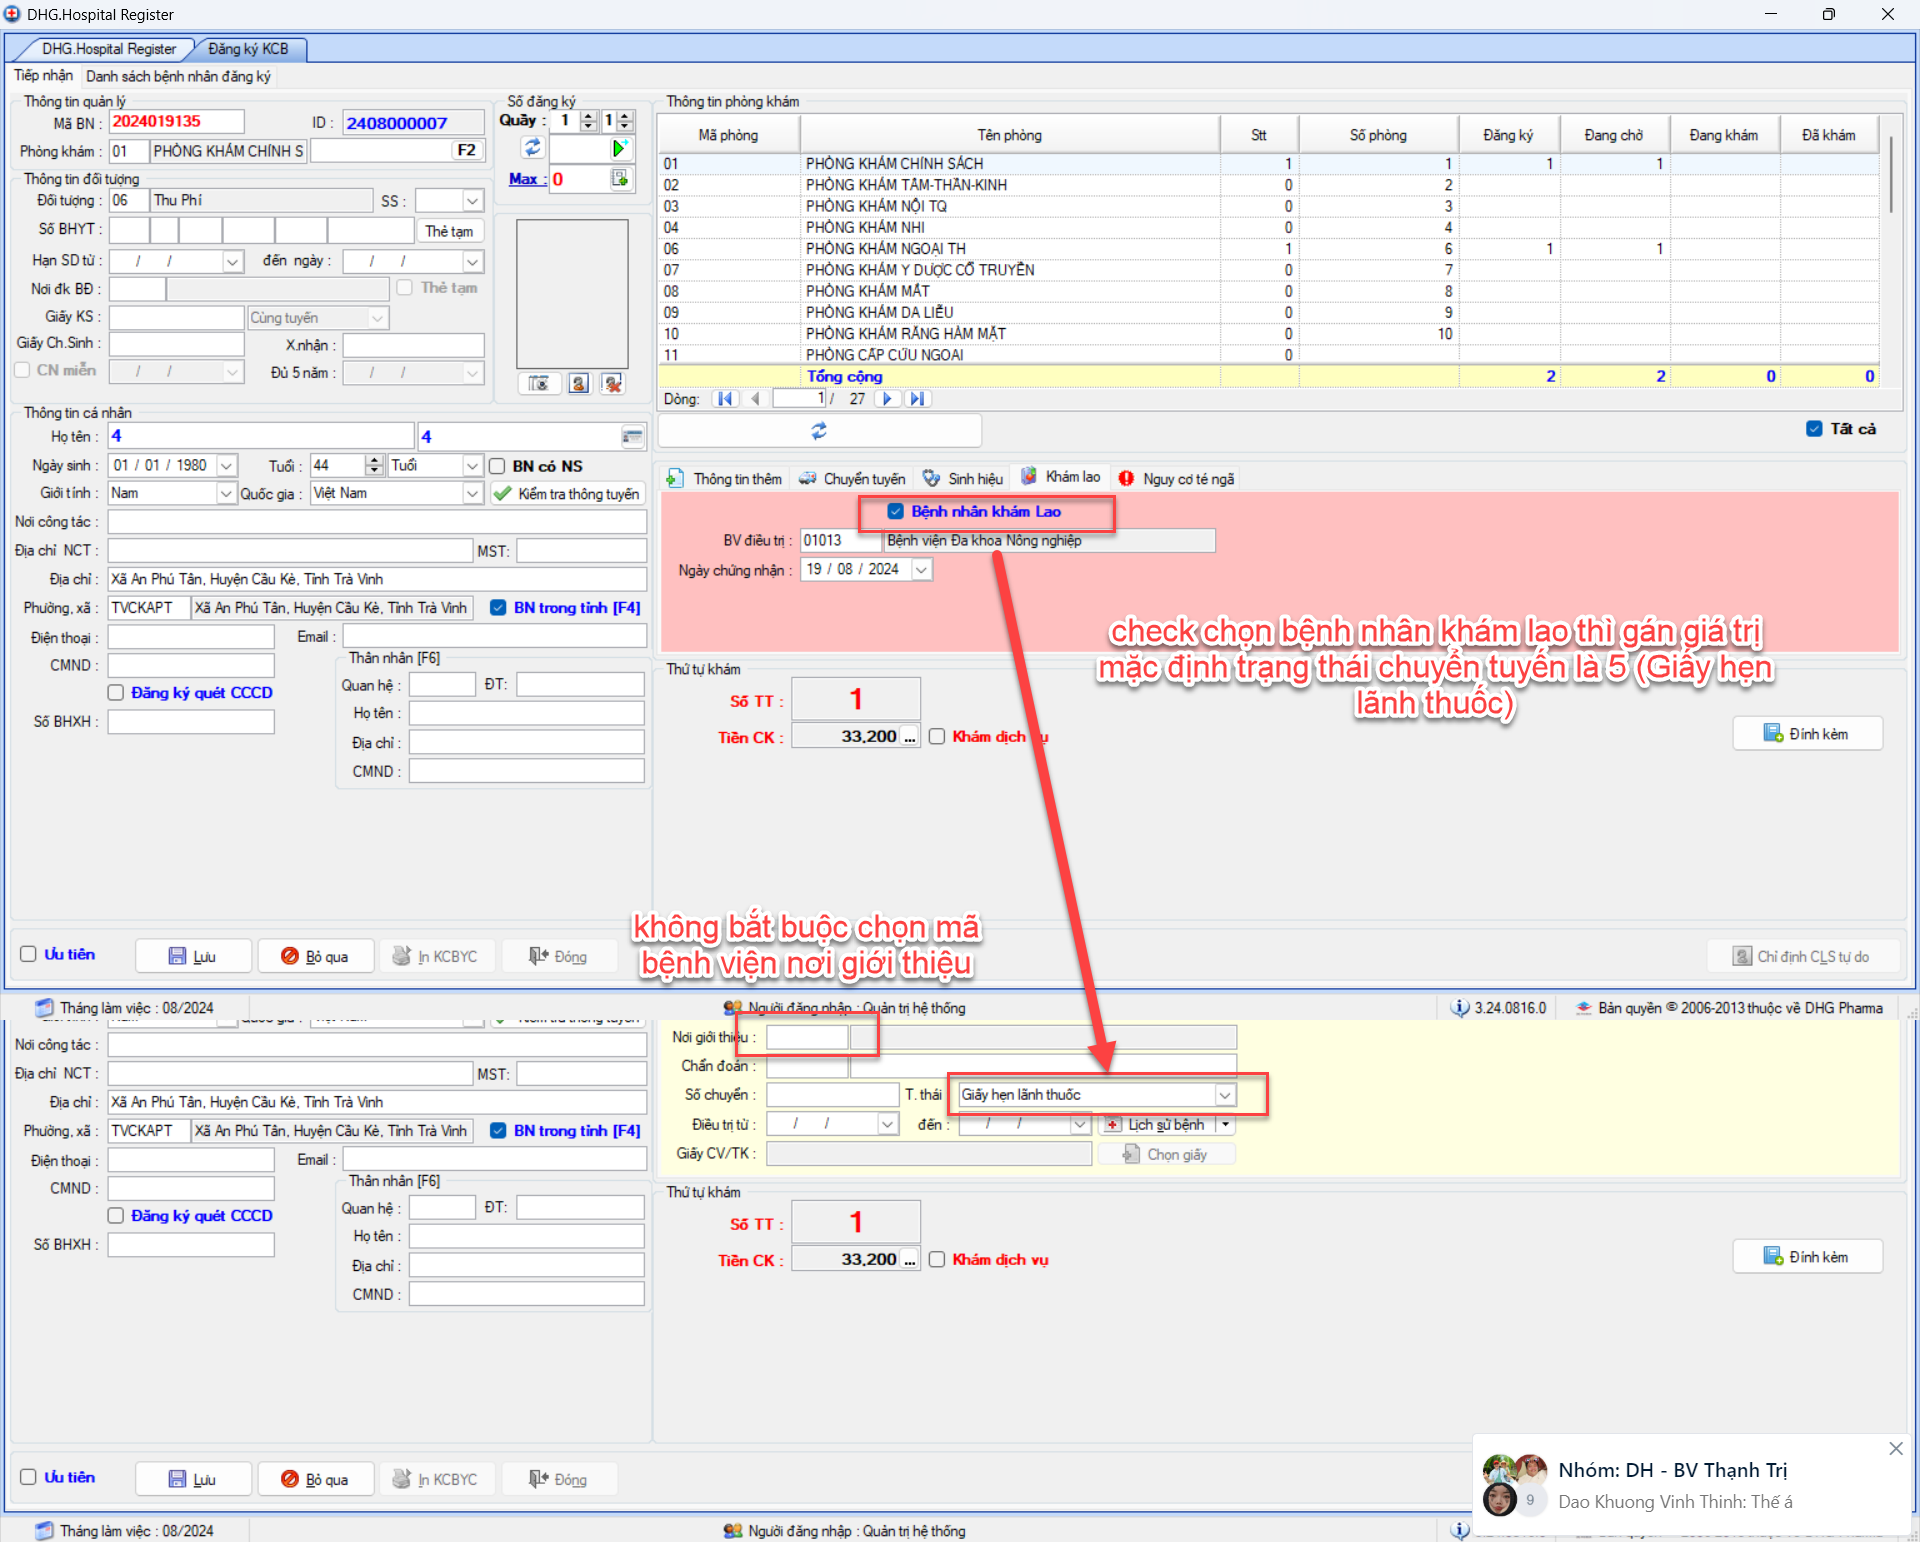Click the Nơi giới thiệu code field
Viewport: 1920px width, 1542px height.
coord(806,1038)
